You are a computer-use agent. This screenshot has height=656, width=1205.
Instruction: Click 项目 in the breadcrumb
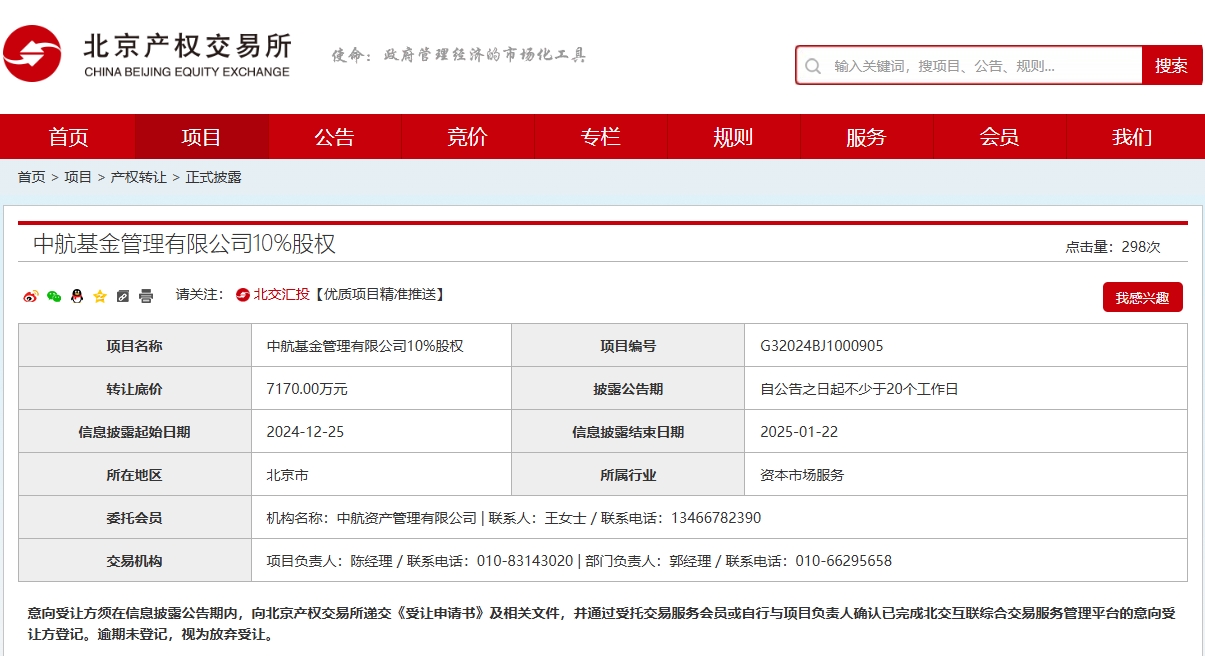78,177
